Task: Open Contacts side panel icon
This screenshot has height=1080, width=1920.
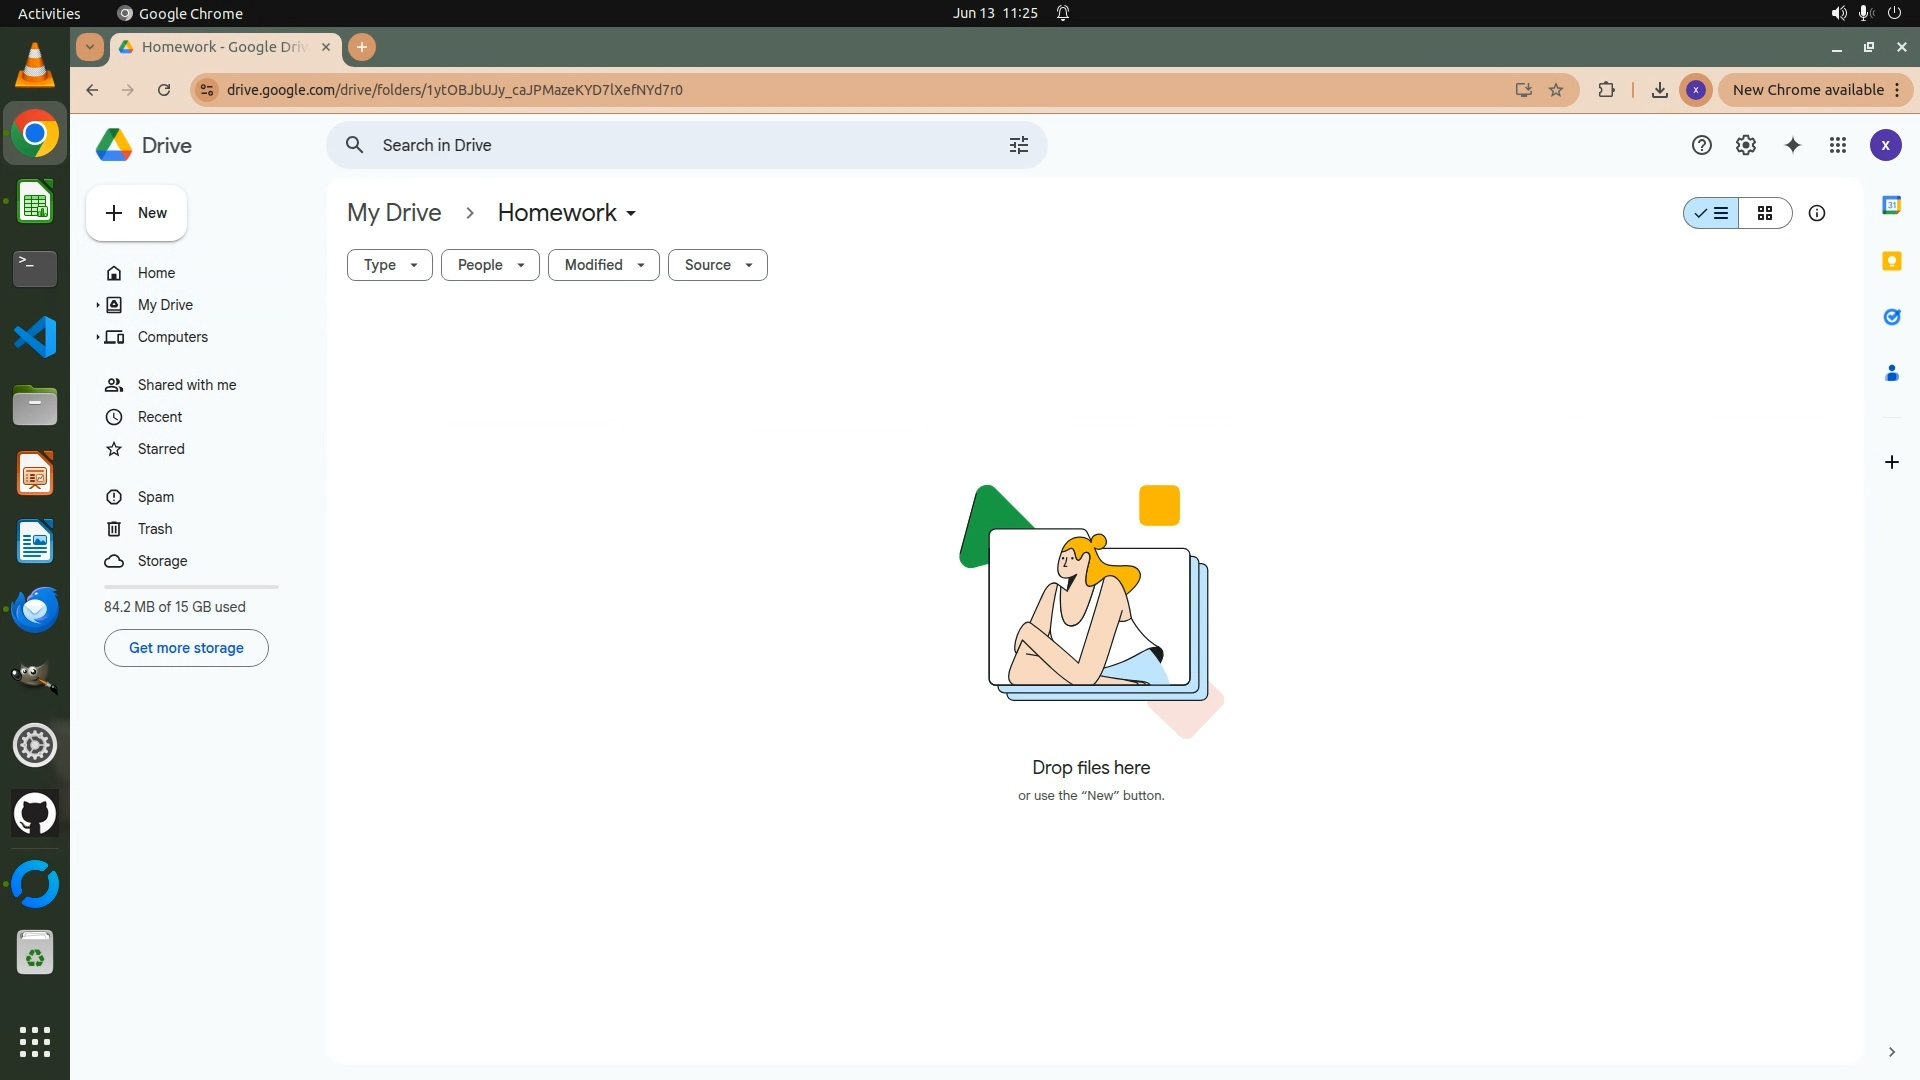Action: click(x=1891, y=373)
